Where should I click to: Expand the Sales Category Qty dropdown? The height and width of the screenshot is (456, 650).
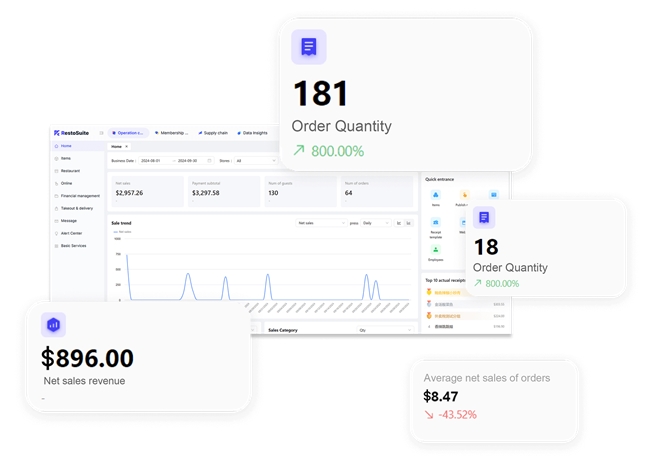384,330
